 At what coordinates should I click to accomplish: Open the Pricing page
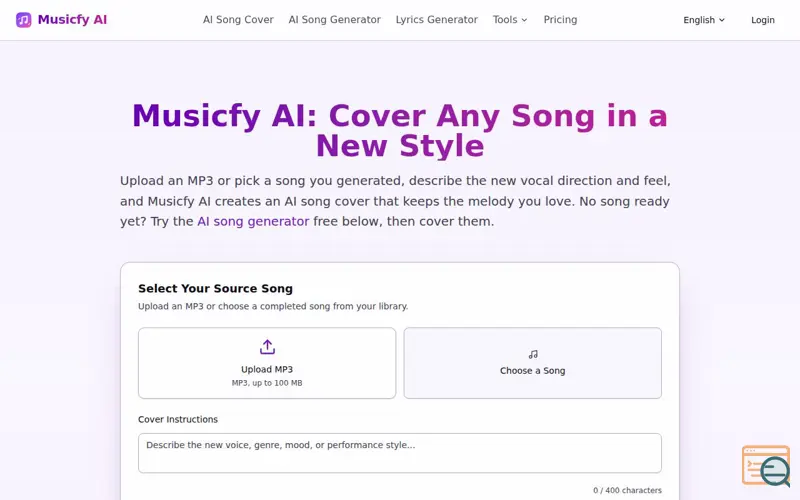point(560,20)
